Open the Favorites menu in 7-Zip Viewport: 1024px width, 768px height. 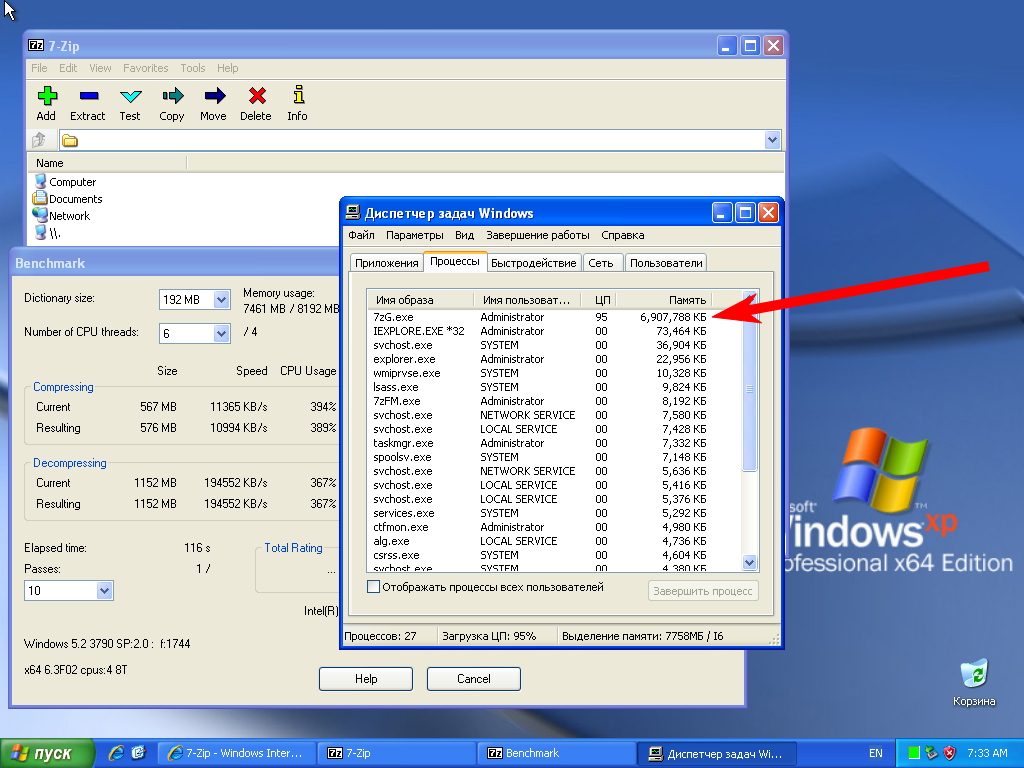(x=146, y=68)
